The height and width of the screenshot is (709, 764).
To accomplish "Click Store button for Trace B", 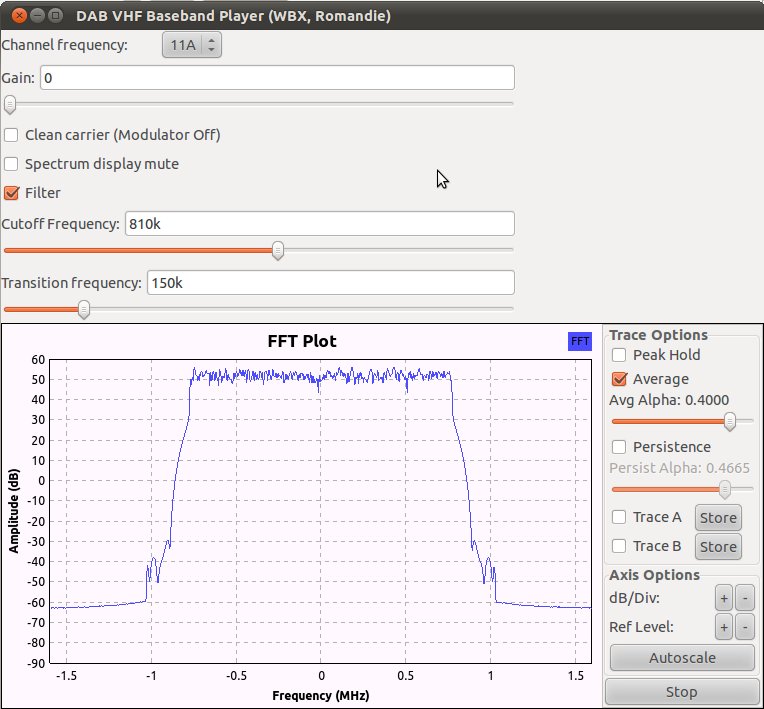I will click(718, 547).
